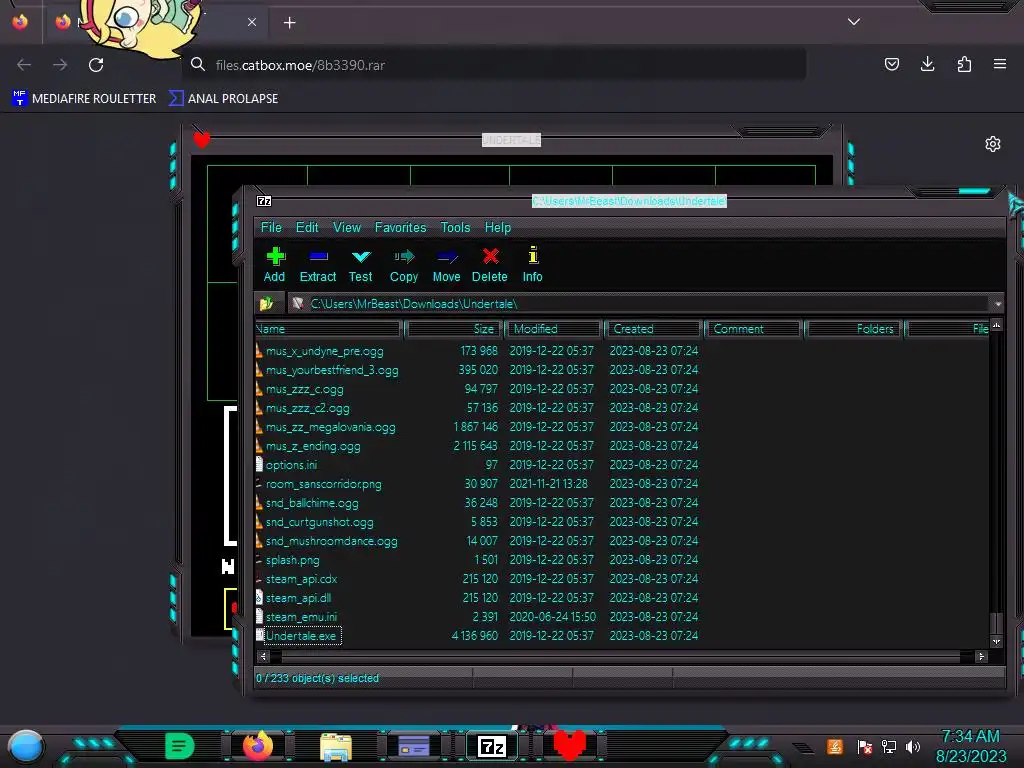
Task: Sort by the Folders column header
Action: (854, 329)
